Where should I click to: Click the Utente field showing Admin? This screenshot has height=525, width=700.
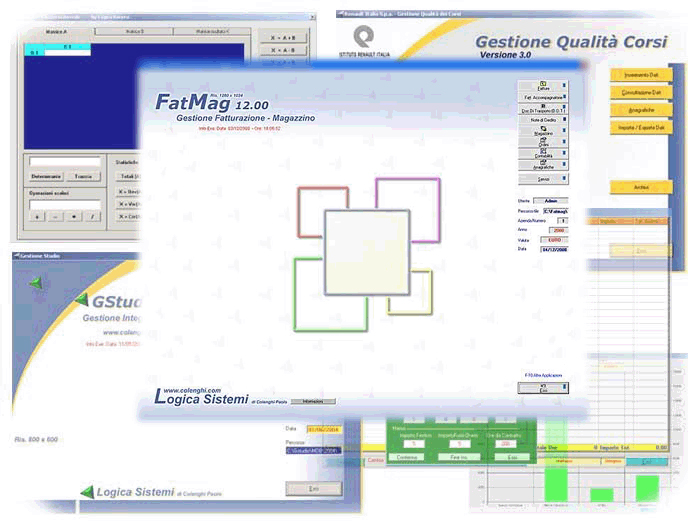[x=550, y=201]
